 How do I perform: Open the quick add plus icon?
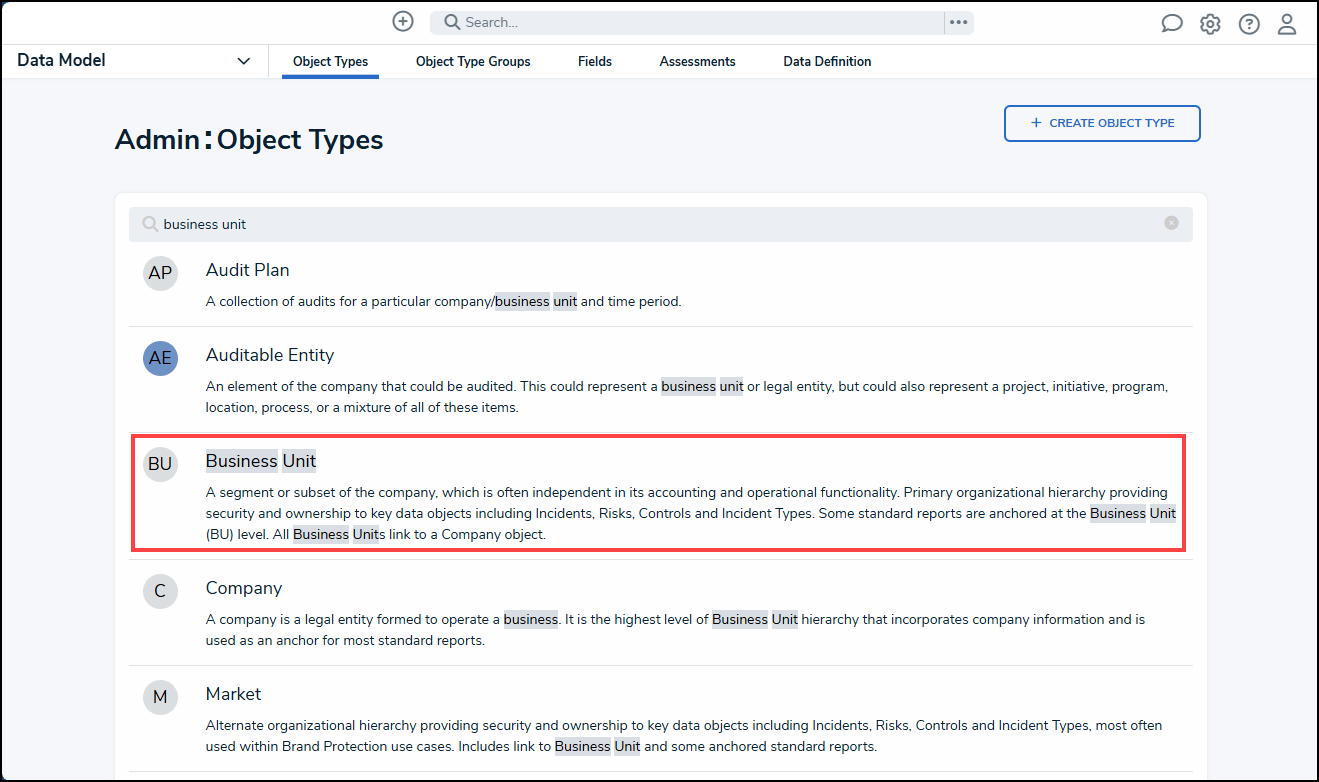pos(402,21)
